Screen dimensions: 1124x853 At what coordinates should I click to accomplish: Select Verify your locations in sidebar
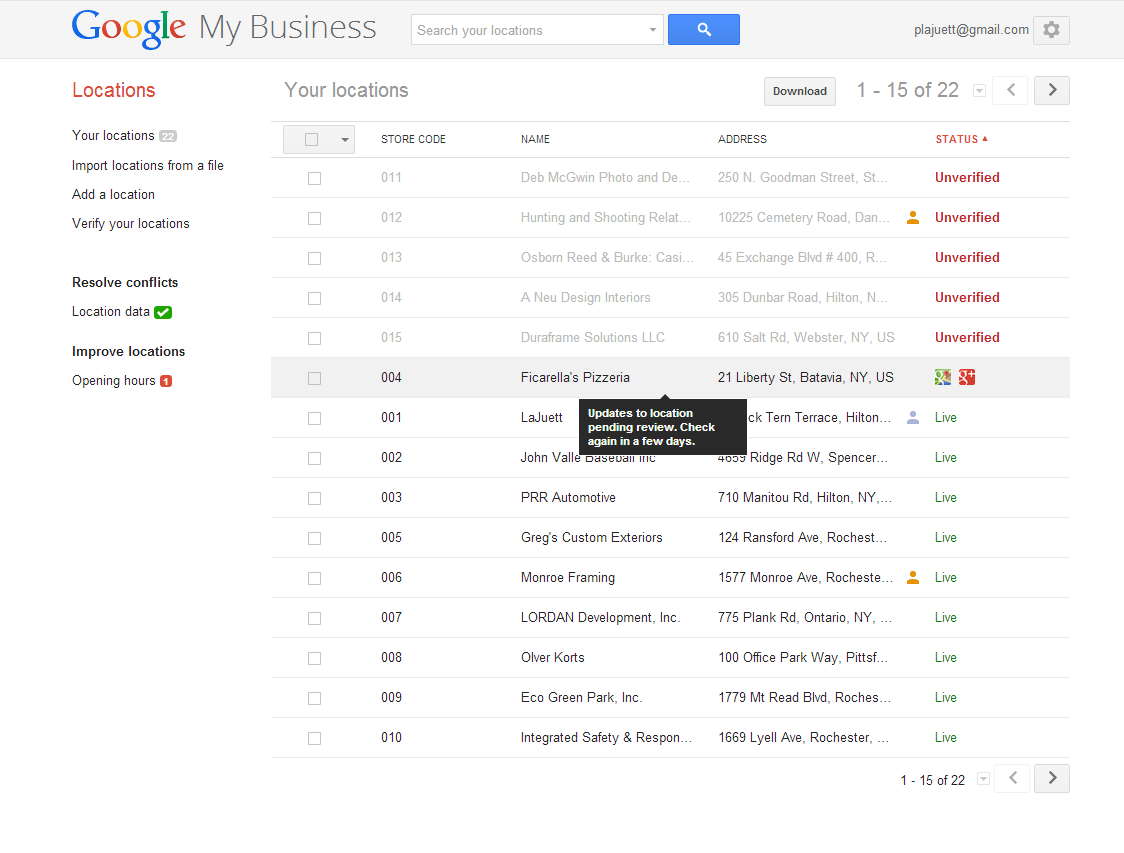pos(130,224)
